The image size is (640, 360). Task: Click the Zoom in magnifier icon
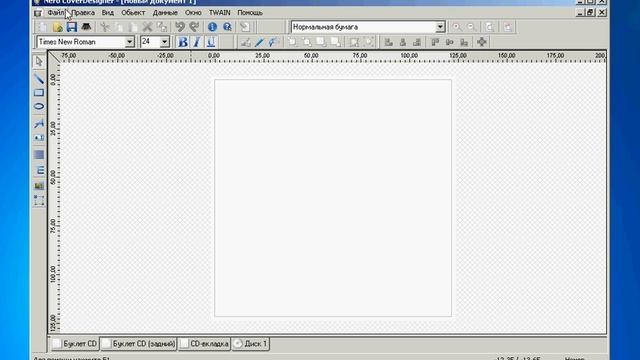coord(457,27)
